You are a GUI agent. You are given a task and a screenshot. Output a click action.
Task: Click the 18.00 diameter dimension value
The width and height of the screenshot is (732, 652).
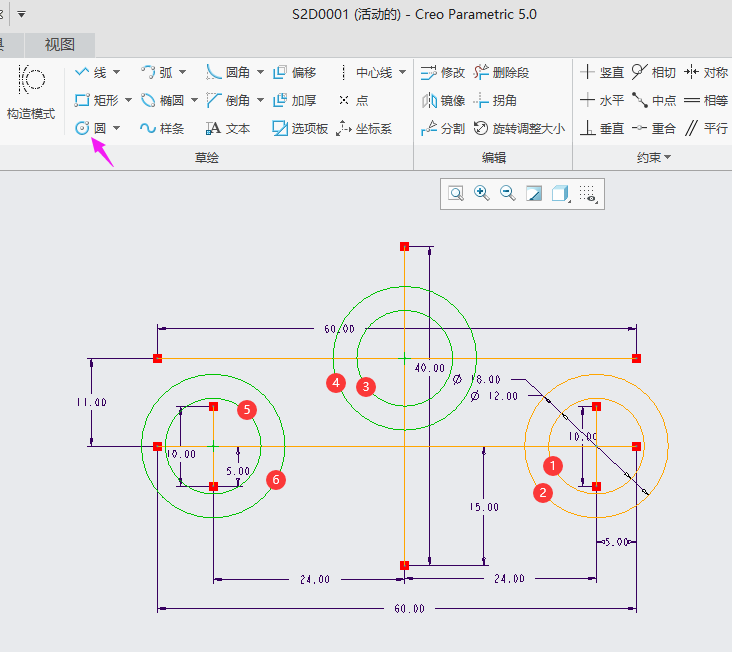point(485,380)
